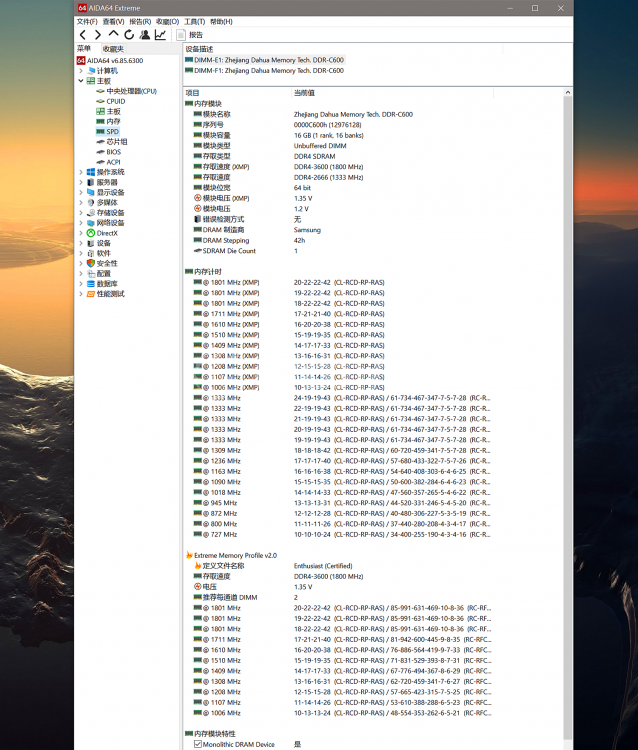638x750 pixels.
Task: Click the Back navigation arrow
Action: pos(83,35)
